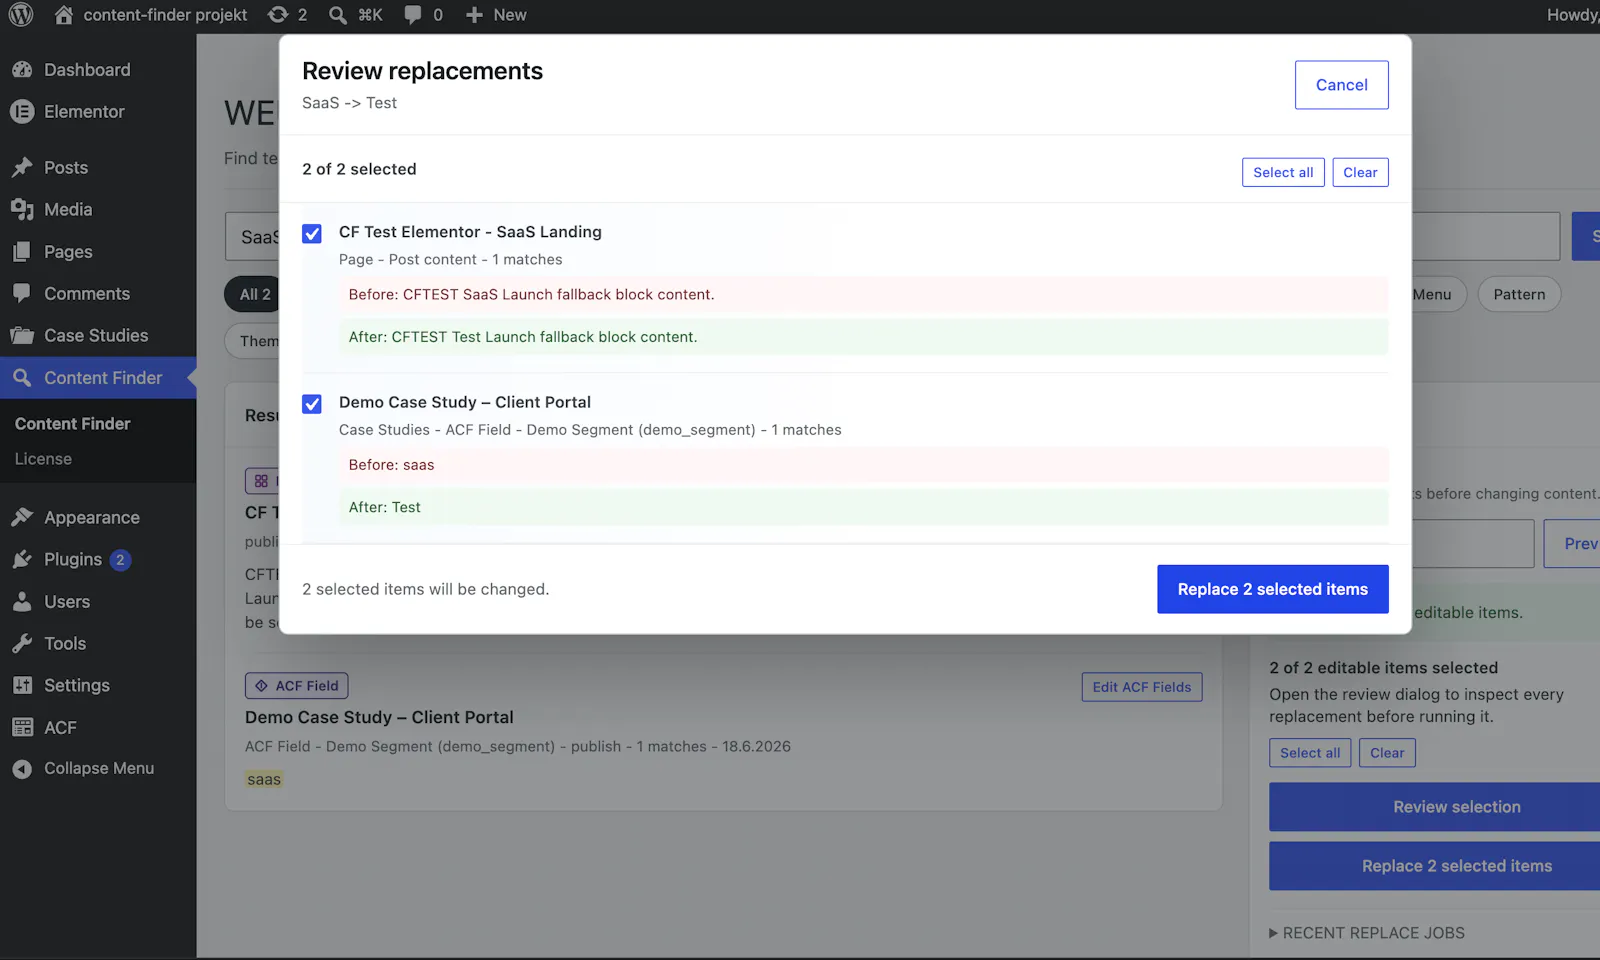This screenshot has height=960, width=1600.
Task: Open the Dashboard menu icon
Action: tap(22, 70)
